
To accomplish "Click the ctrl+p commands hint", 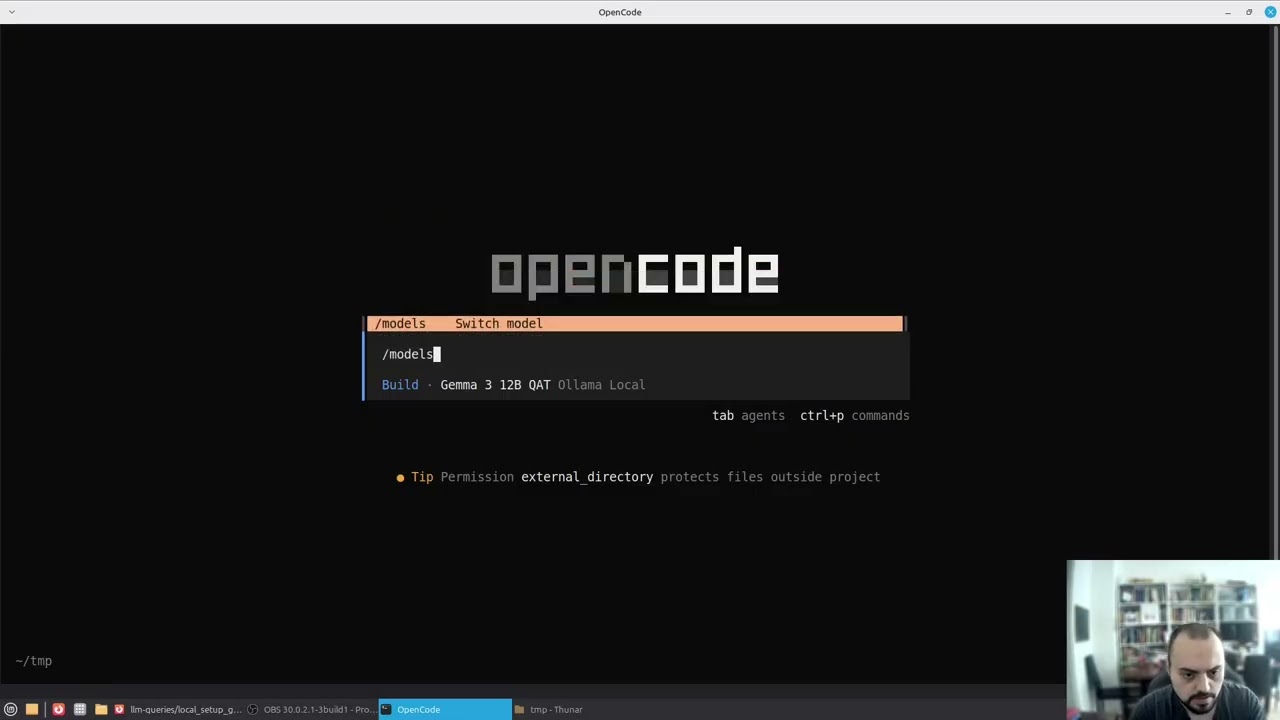I will point(854,415).
